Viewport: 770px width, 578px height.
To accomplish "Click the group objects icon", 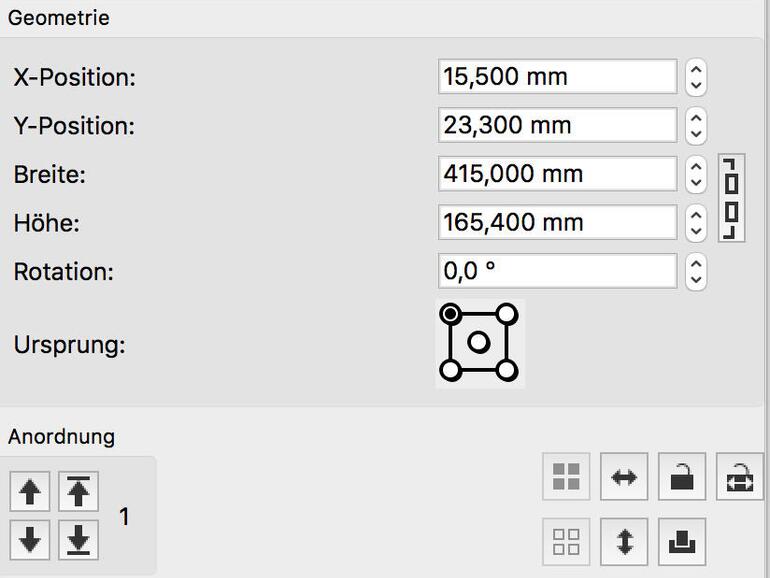I will click(x=566, y=477).
